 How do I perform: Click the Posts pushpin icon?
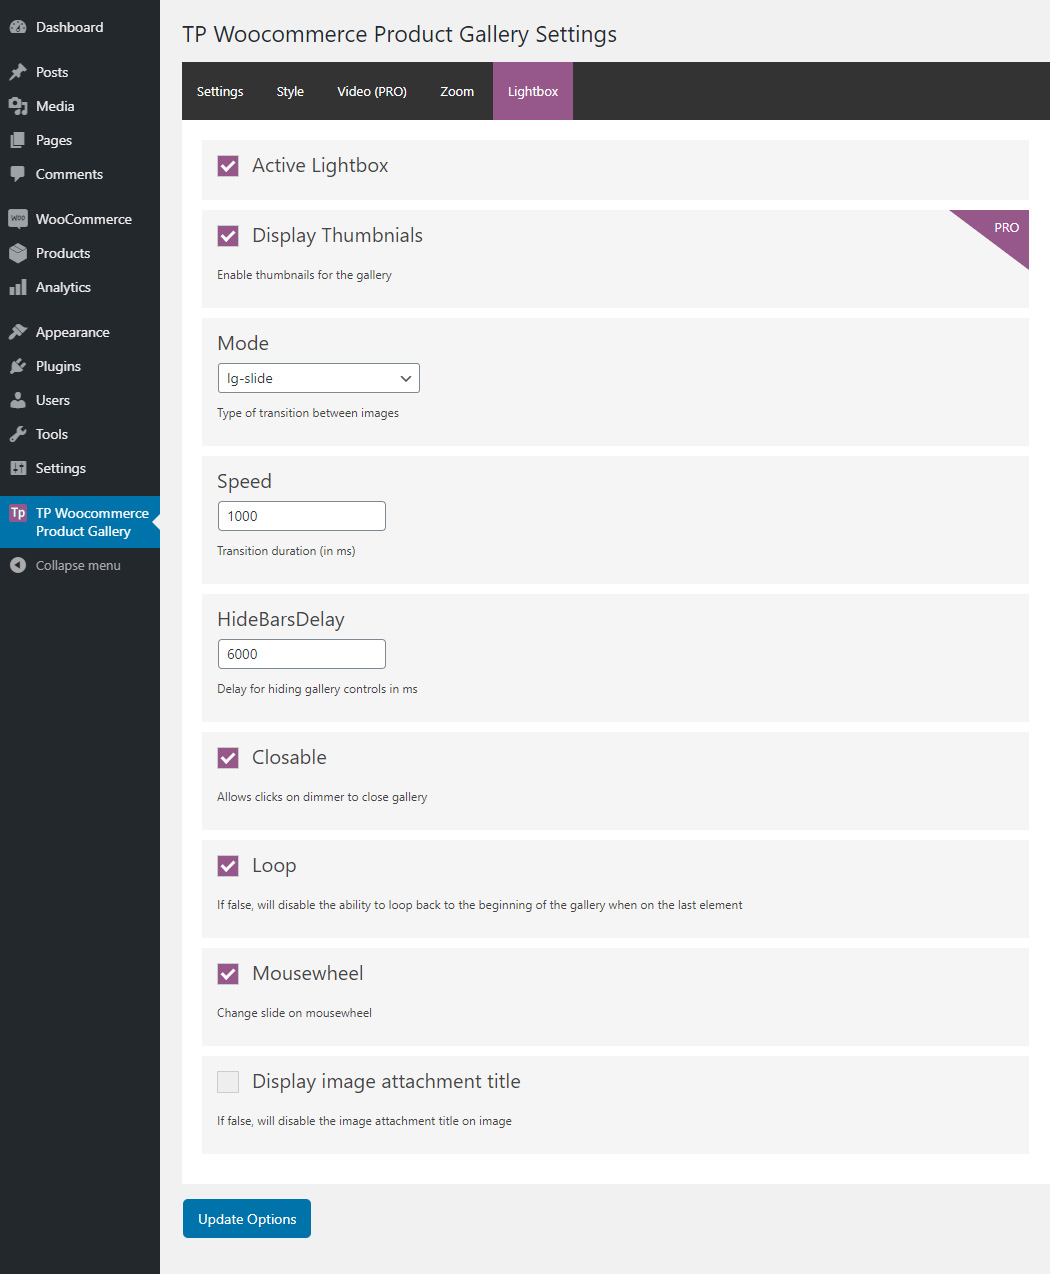coord(18,72)
